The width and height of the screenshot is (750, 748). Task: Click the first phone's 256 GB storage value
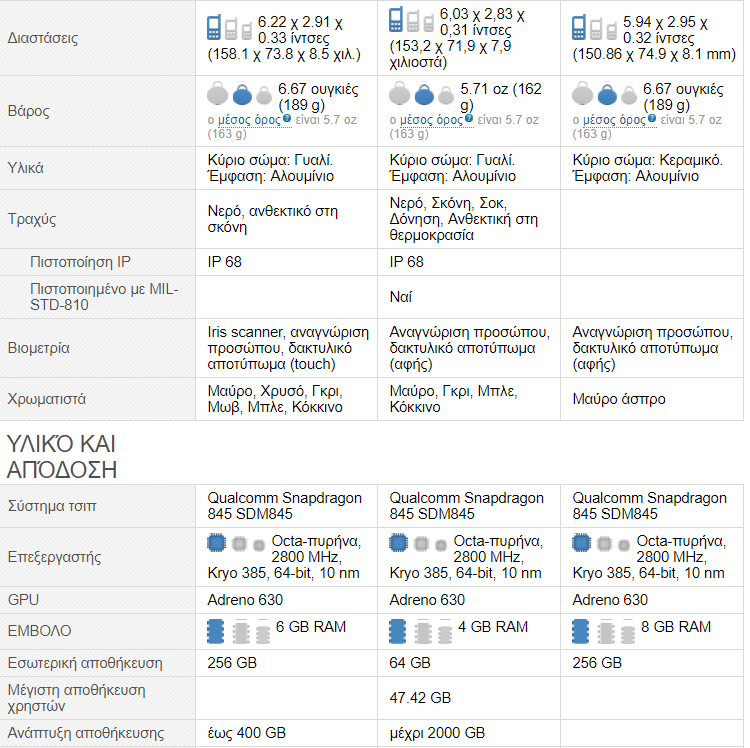[x=232, y=663]
